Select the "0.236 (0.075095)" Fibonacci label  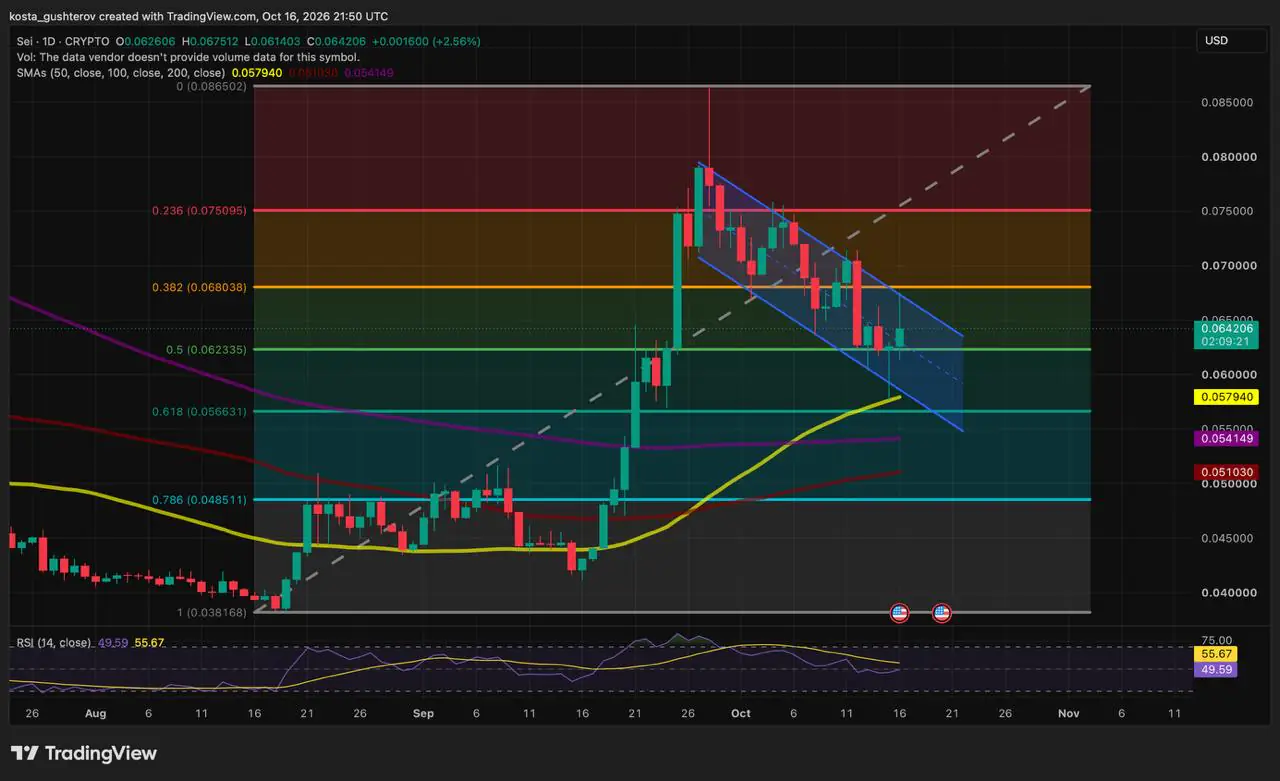point(199,211)
